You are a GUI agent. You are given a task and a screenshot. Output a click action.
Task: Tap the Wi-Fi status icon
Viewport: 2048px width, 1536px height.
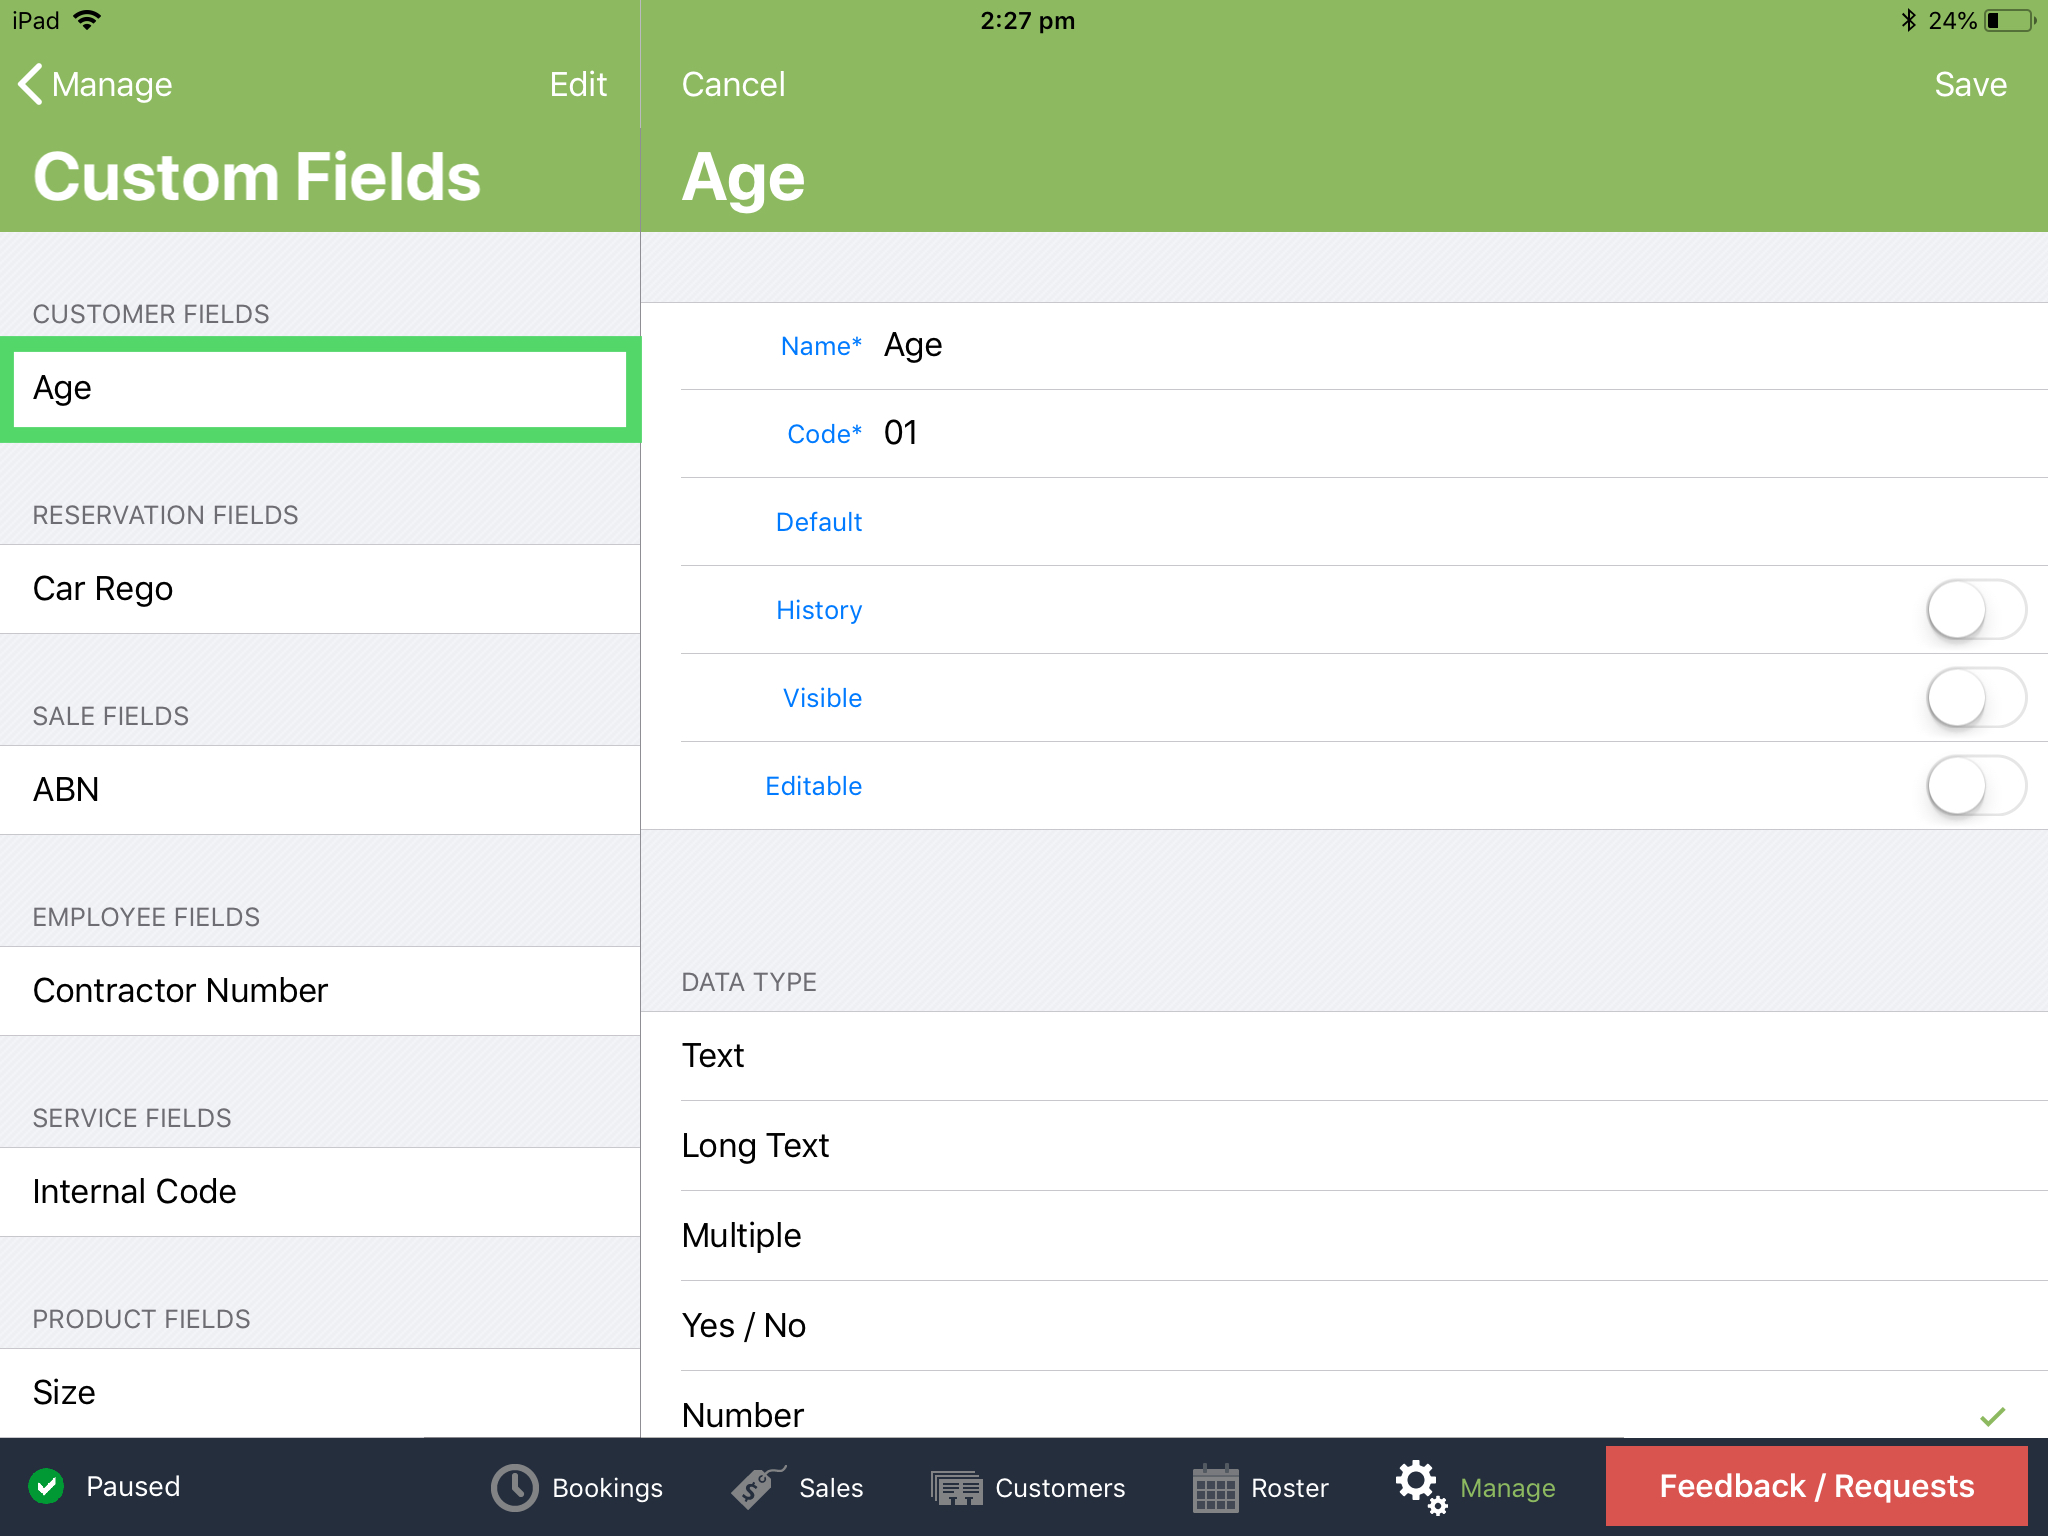click(88, 20)
